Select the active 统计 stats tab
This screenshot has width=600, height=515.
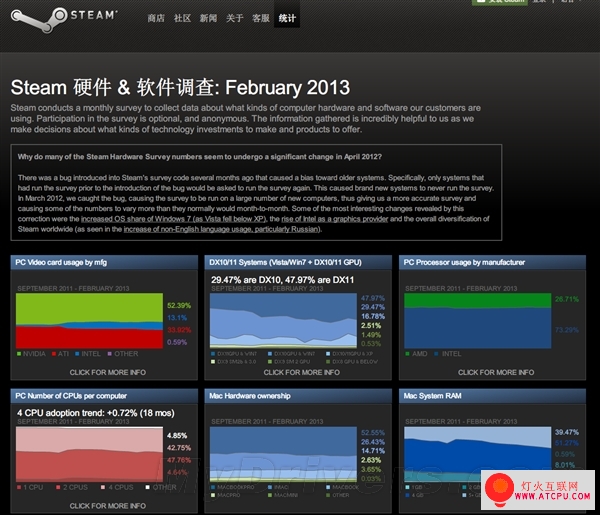coord(287,18)
